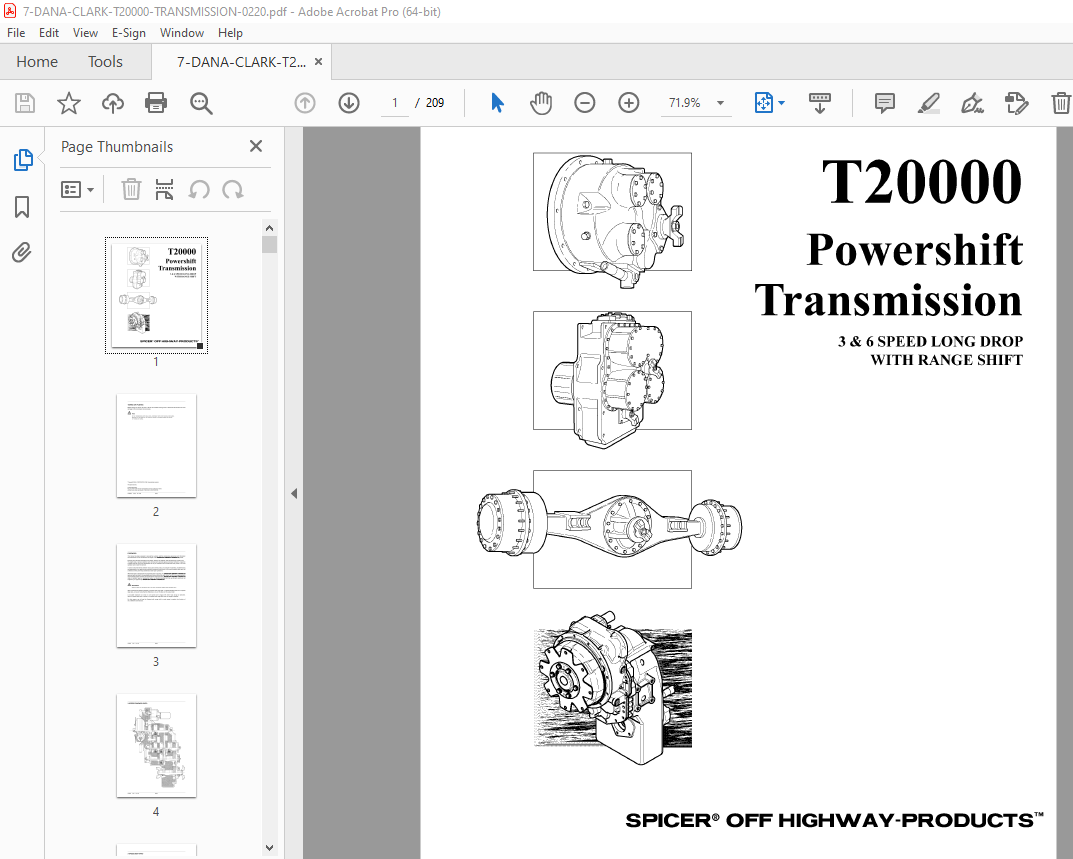
Task: Open the Sign document tool
Action: pyautogui.click(x=972, y=103)
